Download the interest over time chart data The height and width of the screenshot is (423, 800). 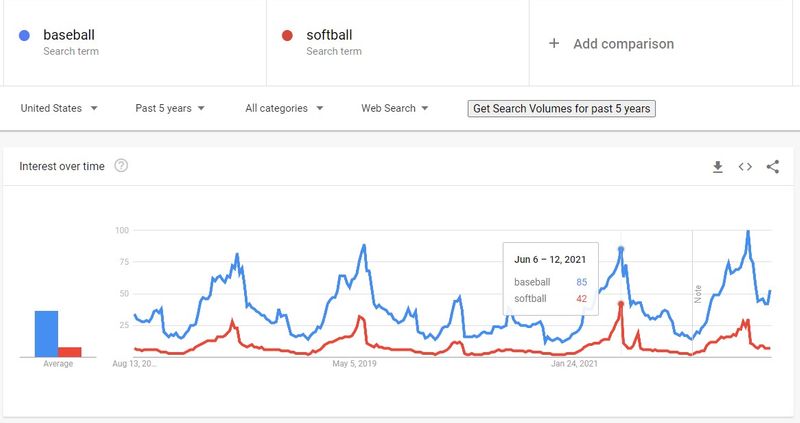[717, 167]
